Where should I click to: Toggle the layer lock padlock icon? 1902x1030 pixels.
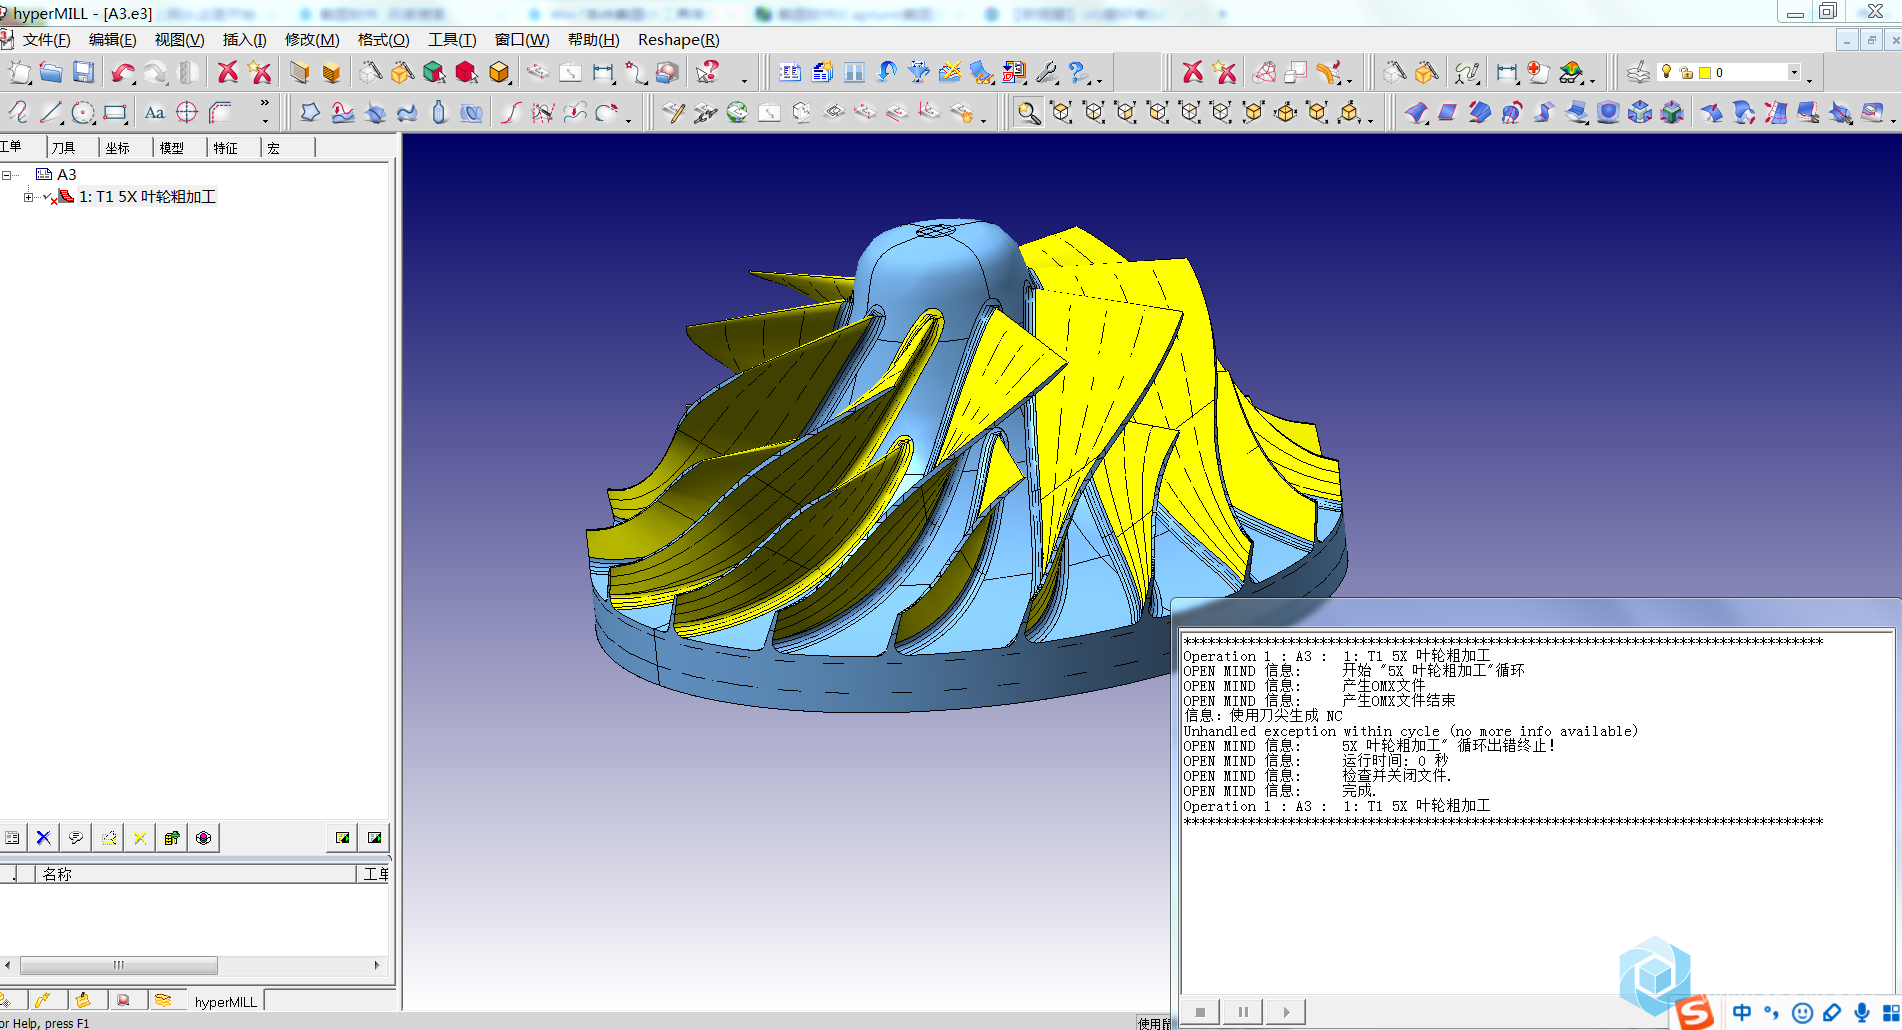1686,73
